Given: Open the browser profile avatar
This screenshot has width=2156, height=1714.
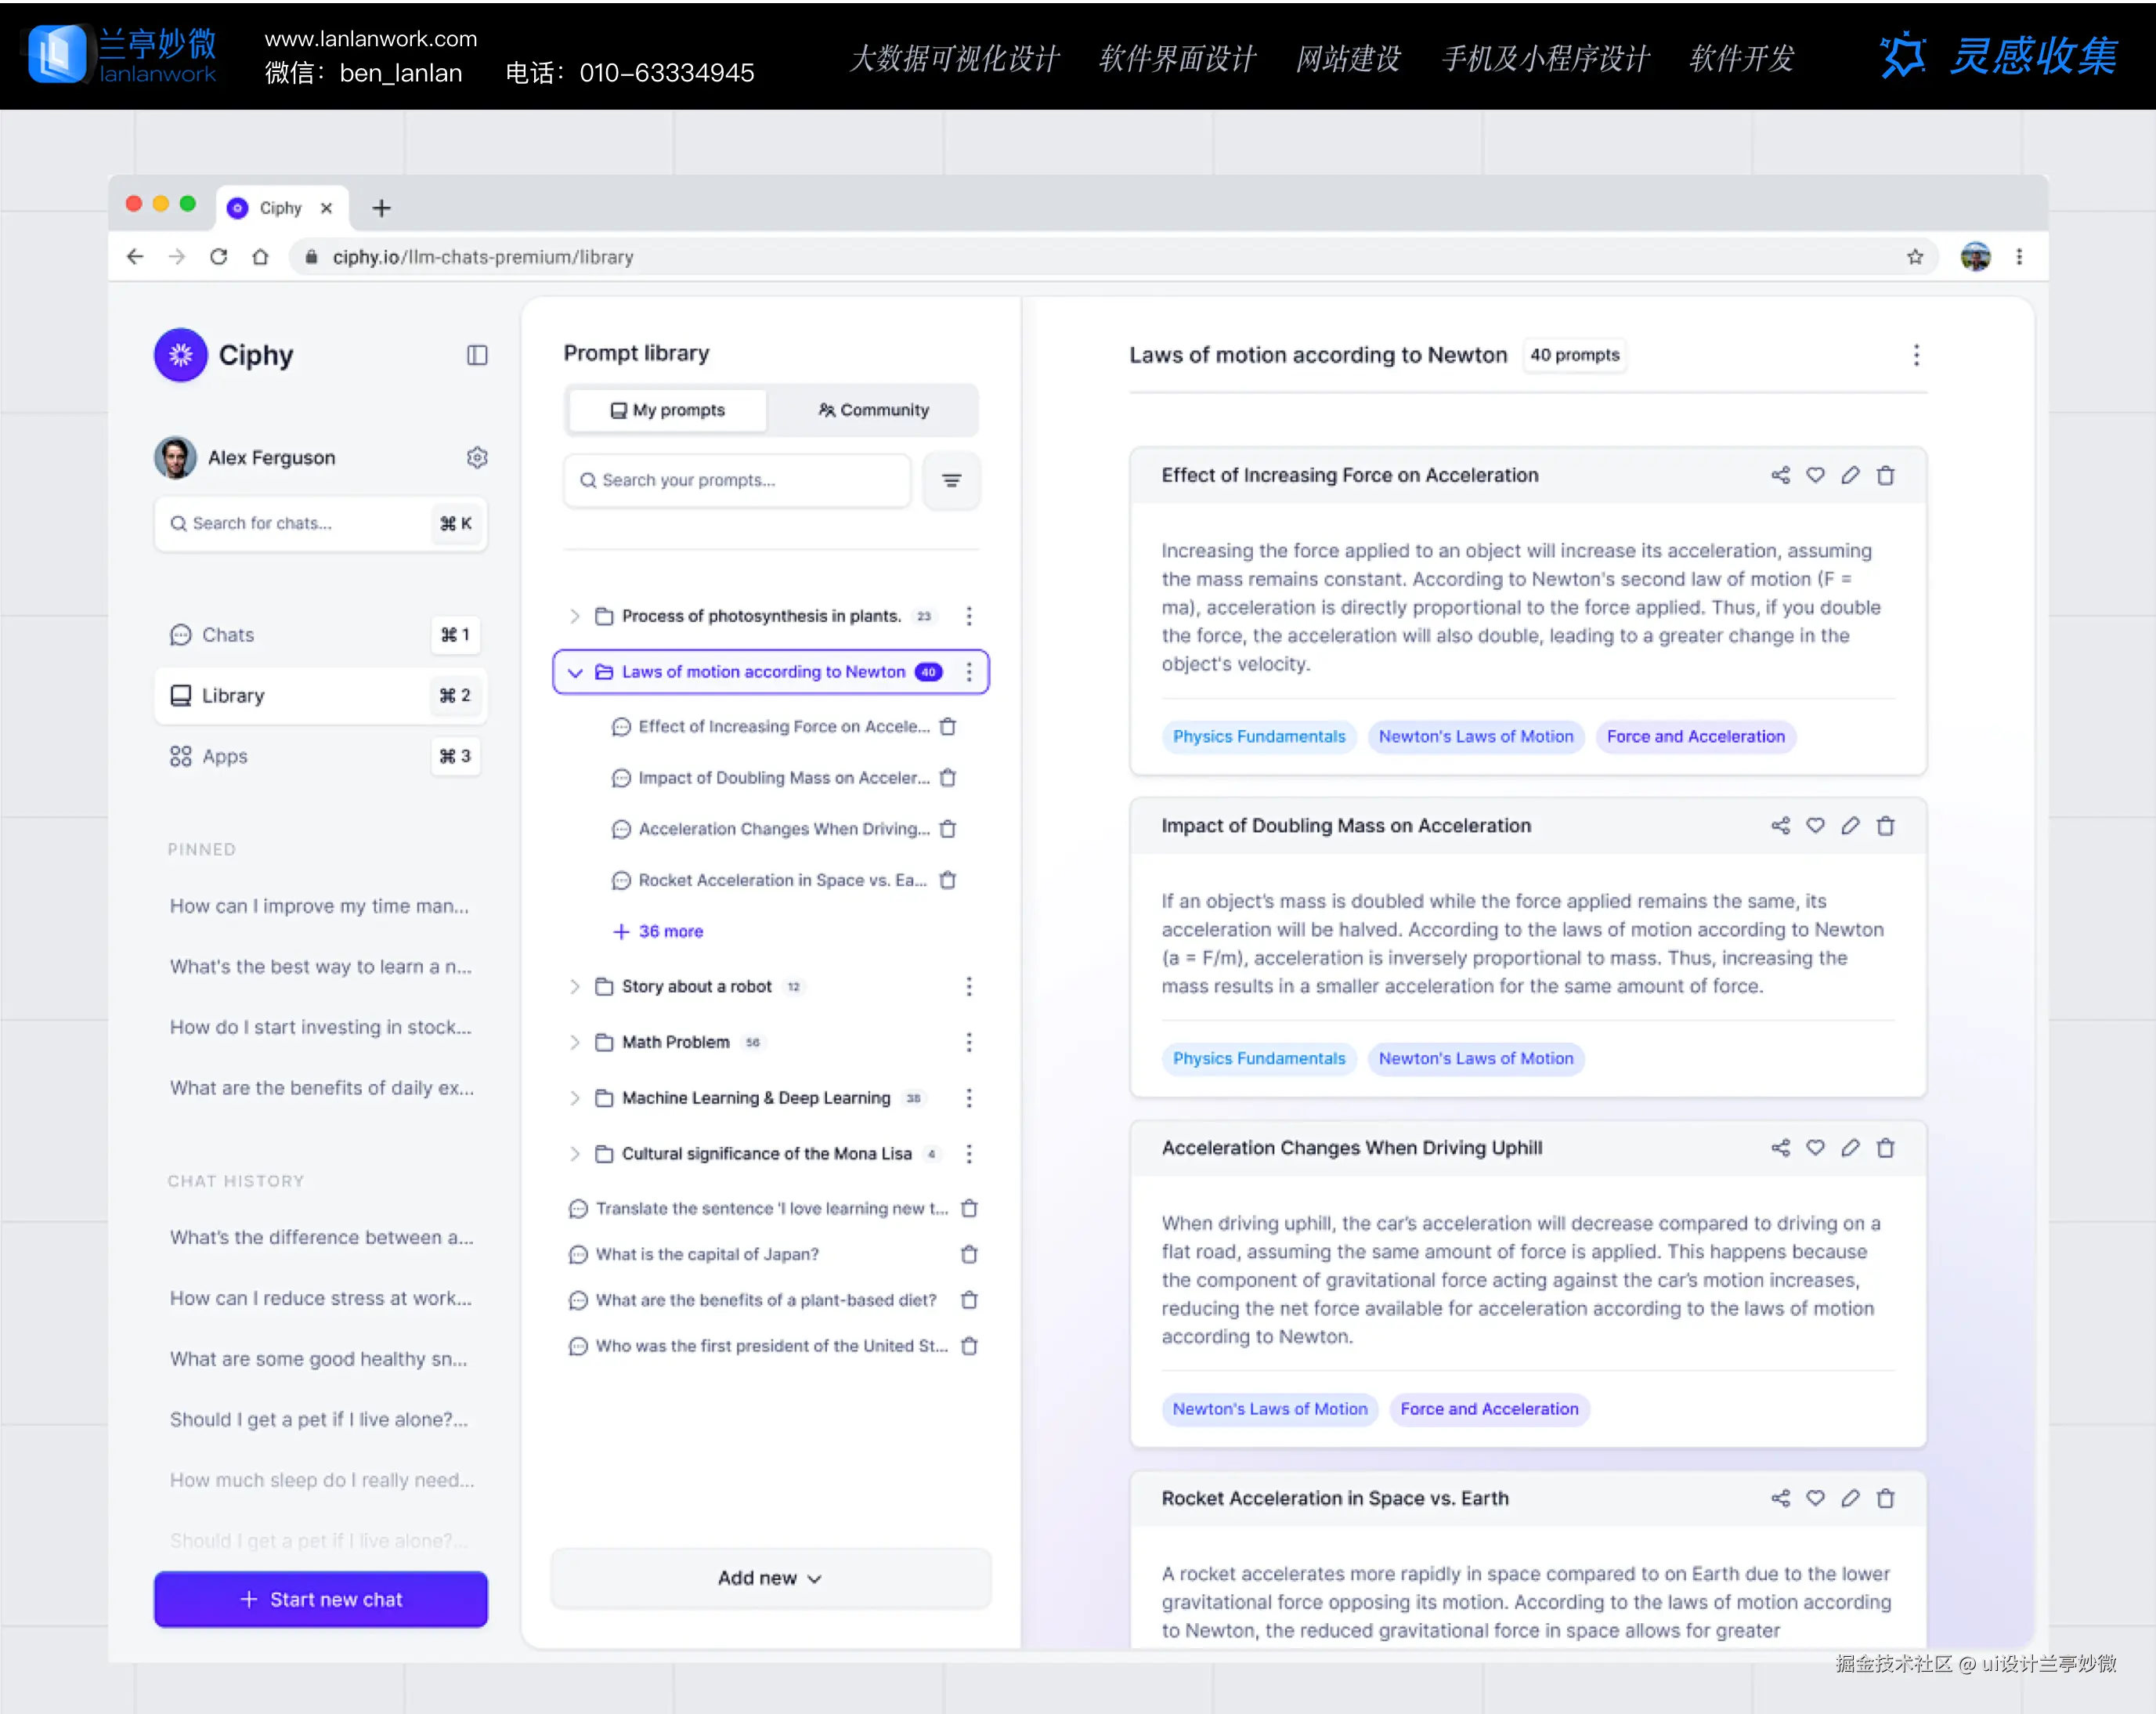Looking at the screenshot, I should click(1975, 257).
